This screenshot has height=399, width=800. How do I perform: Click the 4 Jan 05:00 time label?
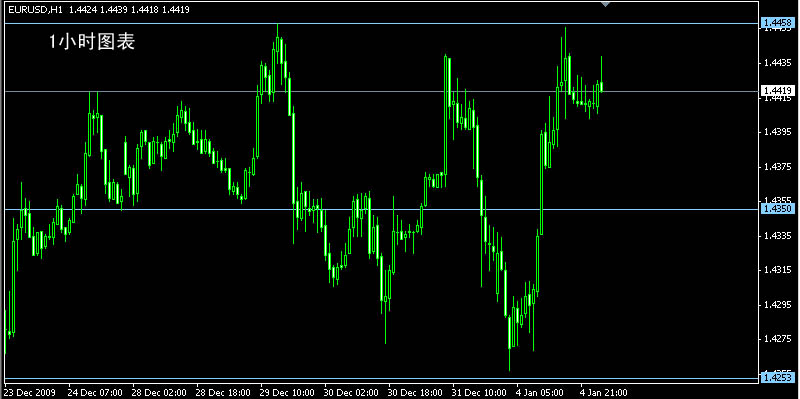tap(540, 393)
